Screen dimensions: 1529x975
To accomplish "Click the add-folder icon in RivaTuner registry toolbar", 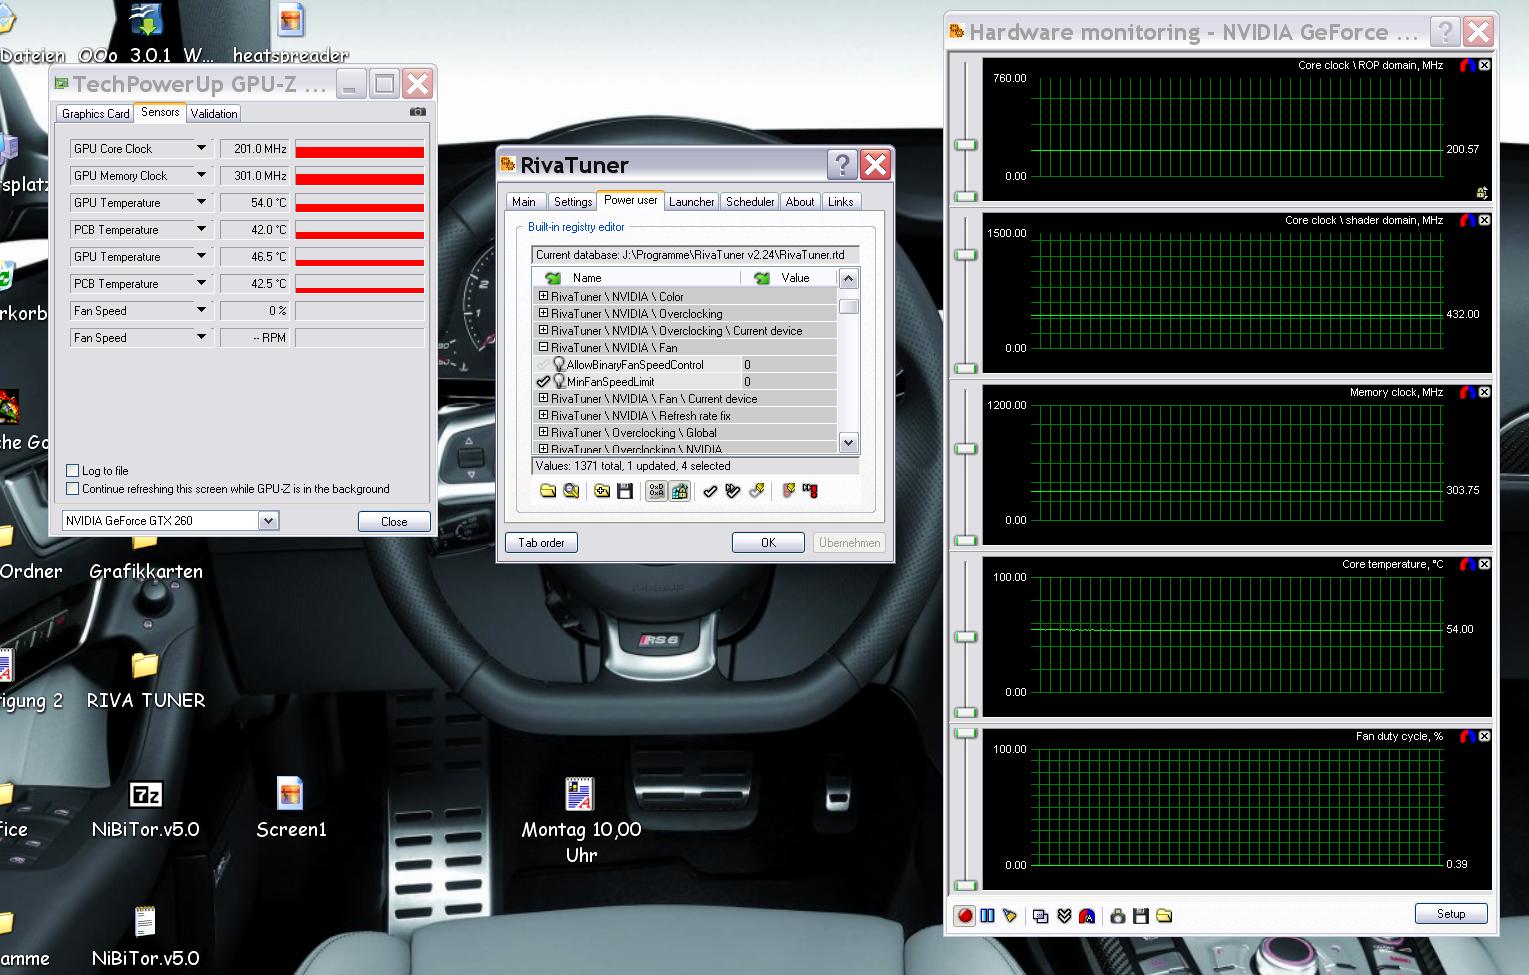I will click(602, 491).
